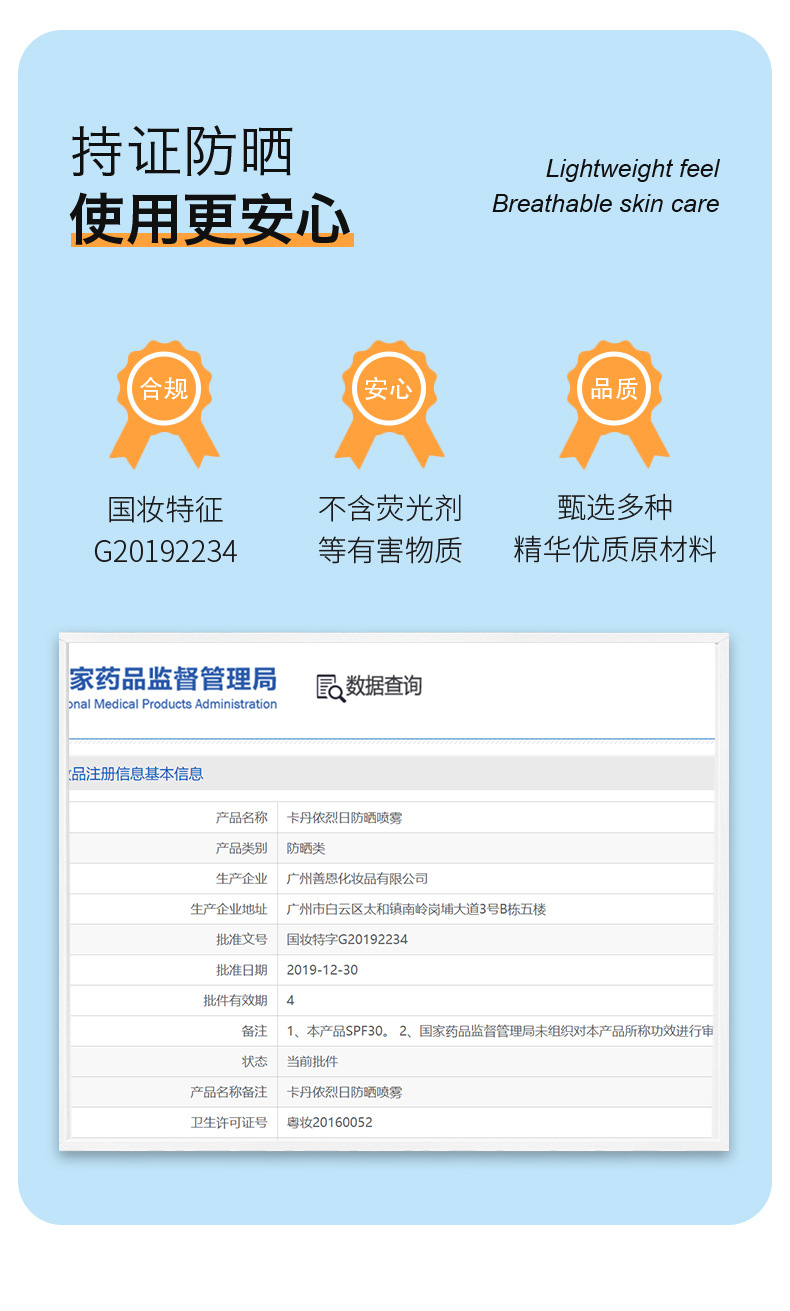Click the Lightweight feel tagline

[632, 168]
